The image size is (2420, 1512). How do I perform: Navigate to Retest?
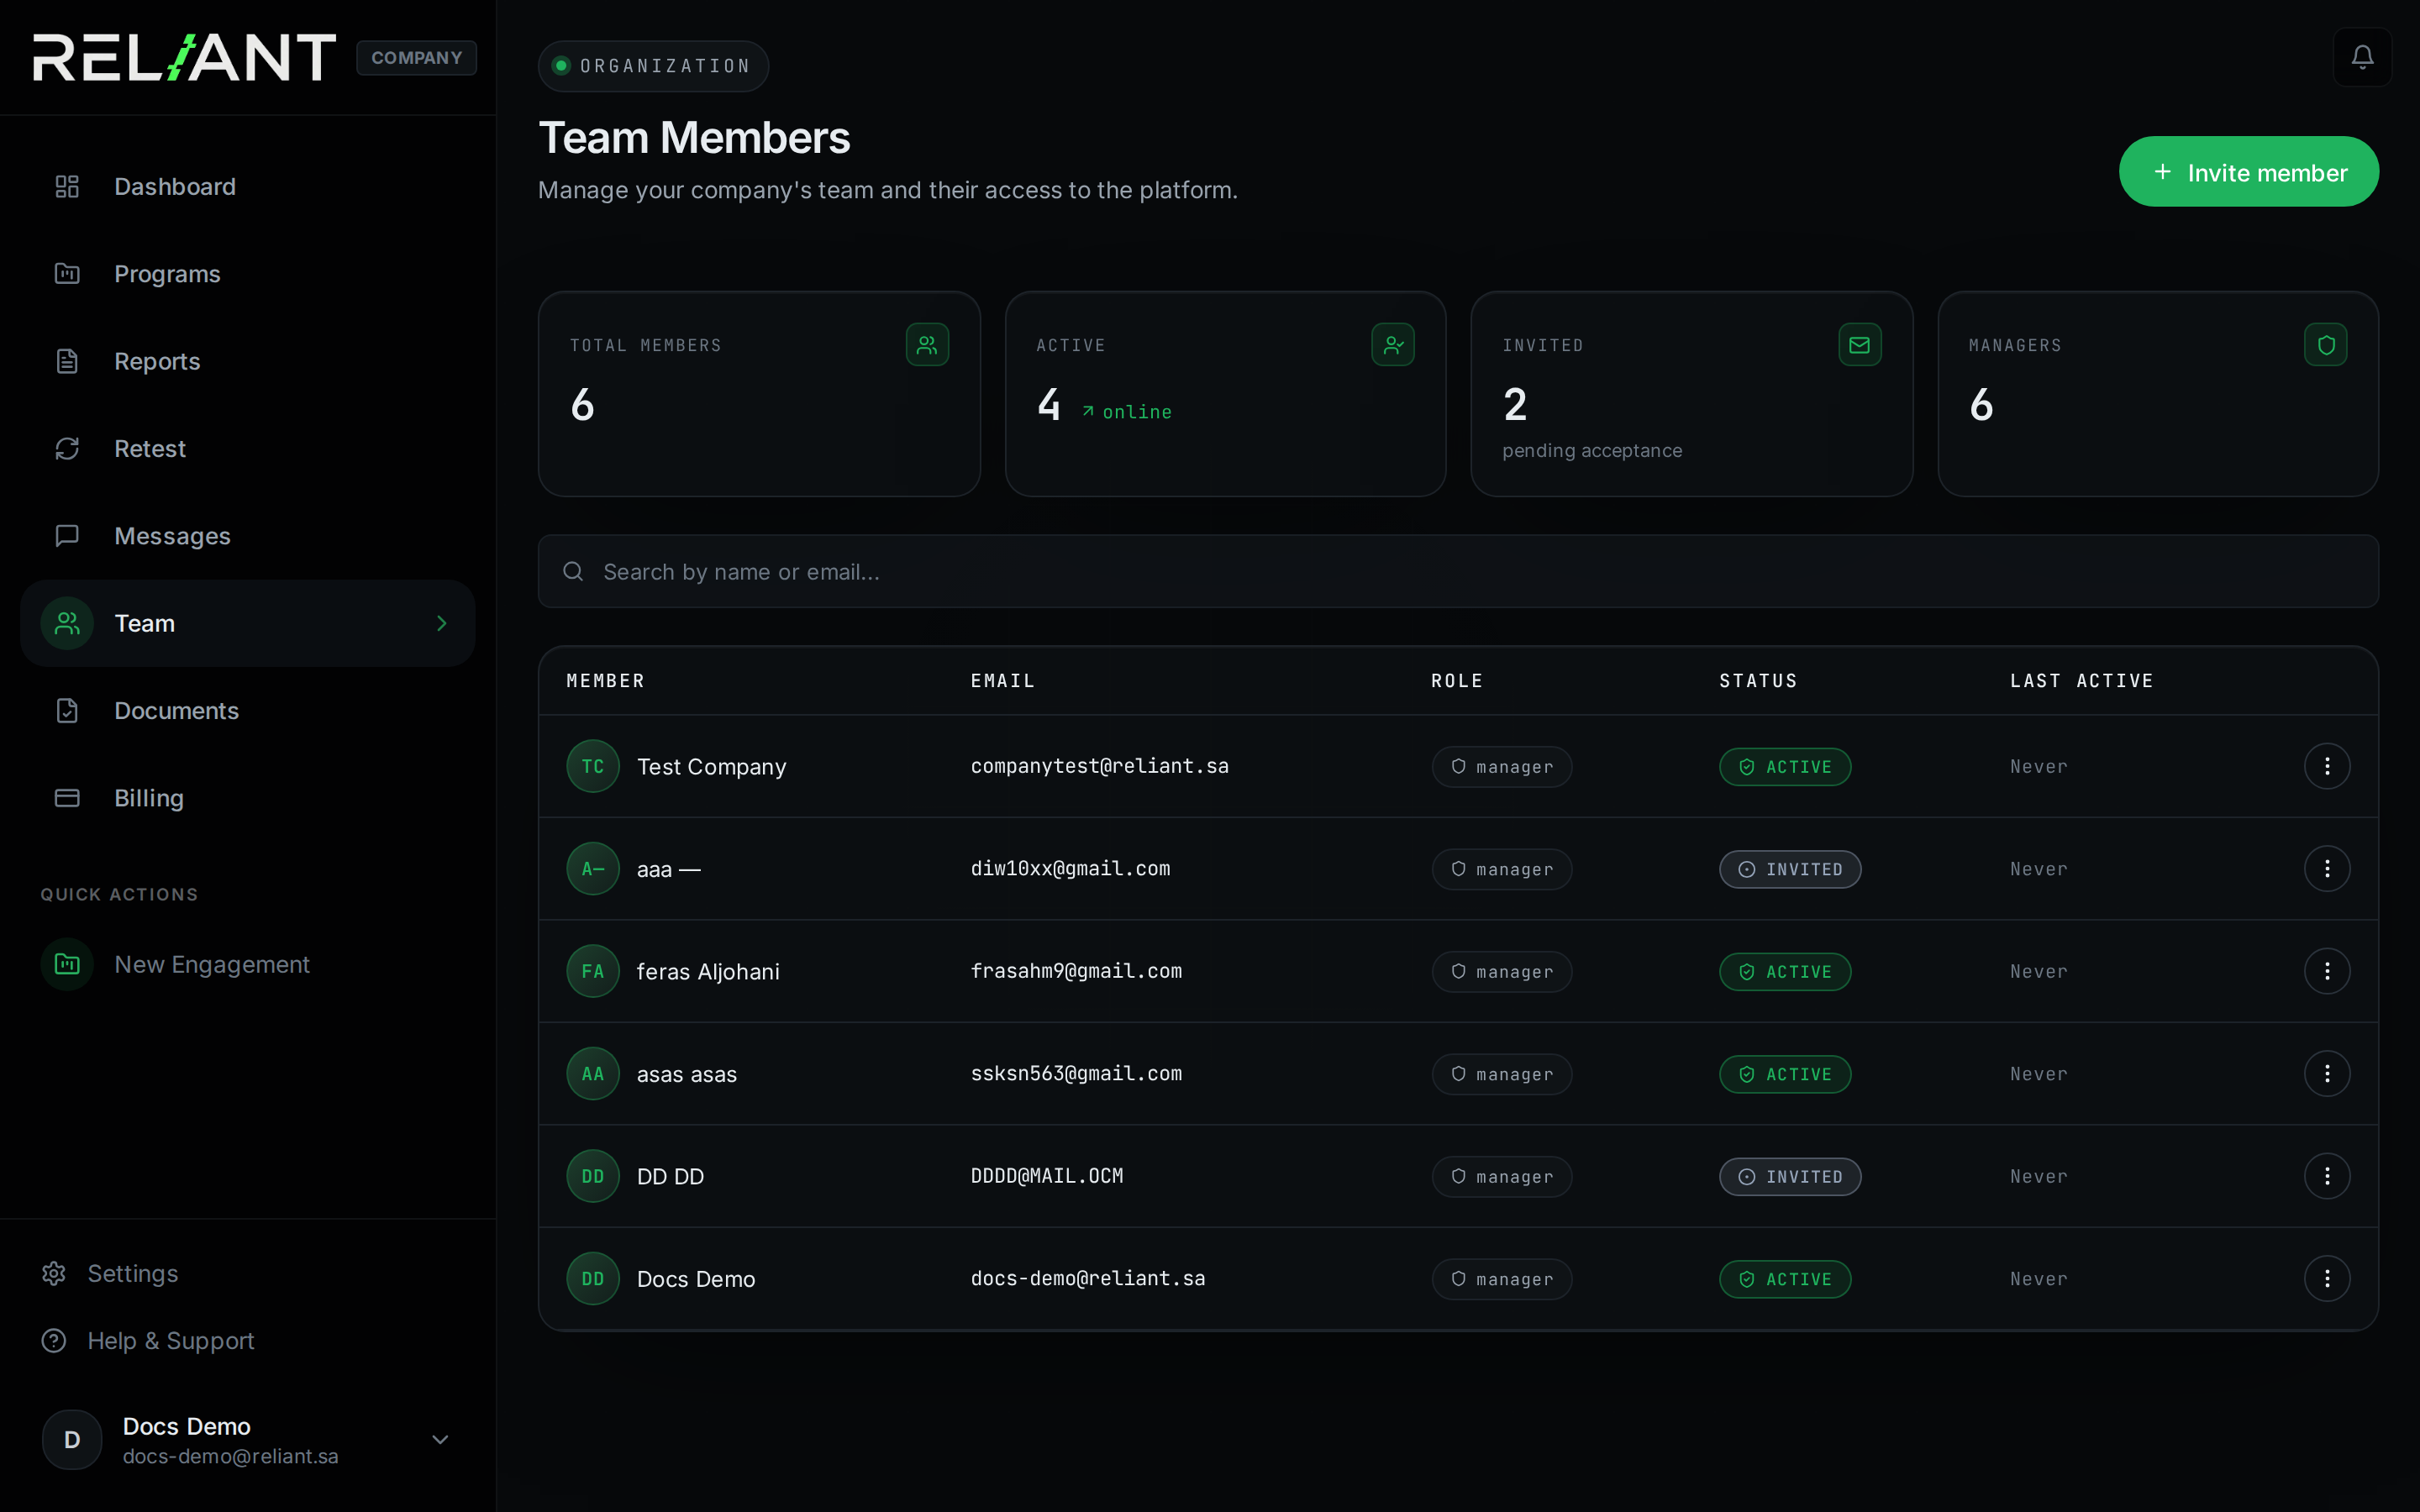(x=248, y=449)
